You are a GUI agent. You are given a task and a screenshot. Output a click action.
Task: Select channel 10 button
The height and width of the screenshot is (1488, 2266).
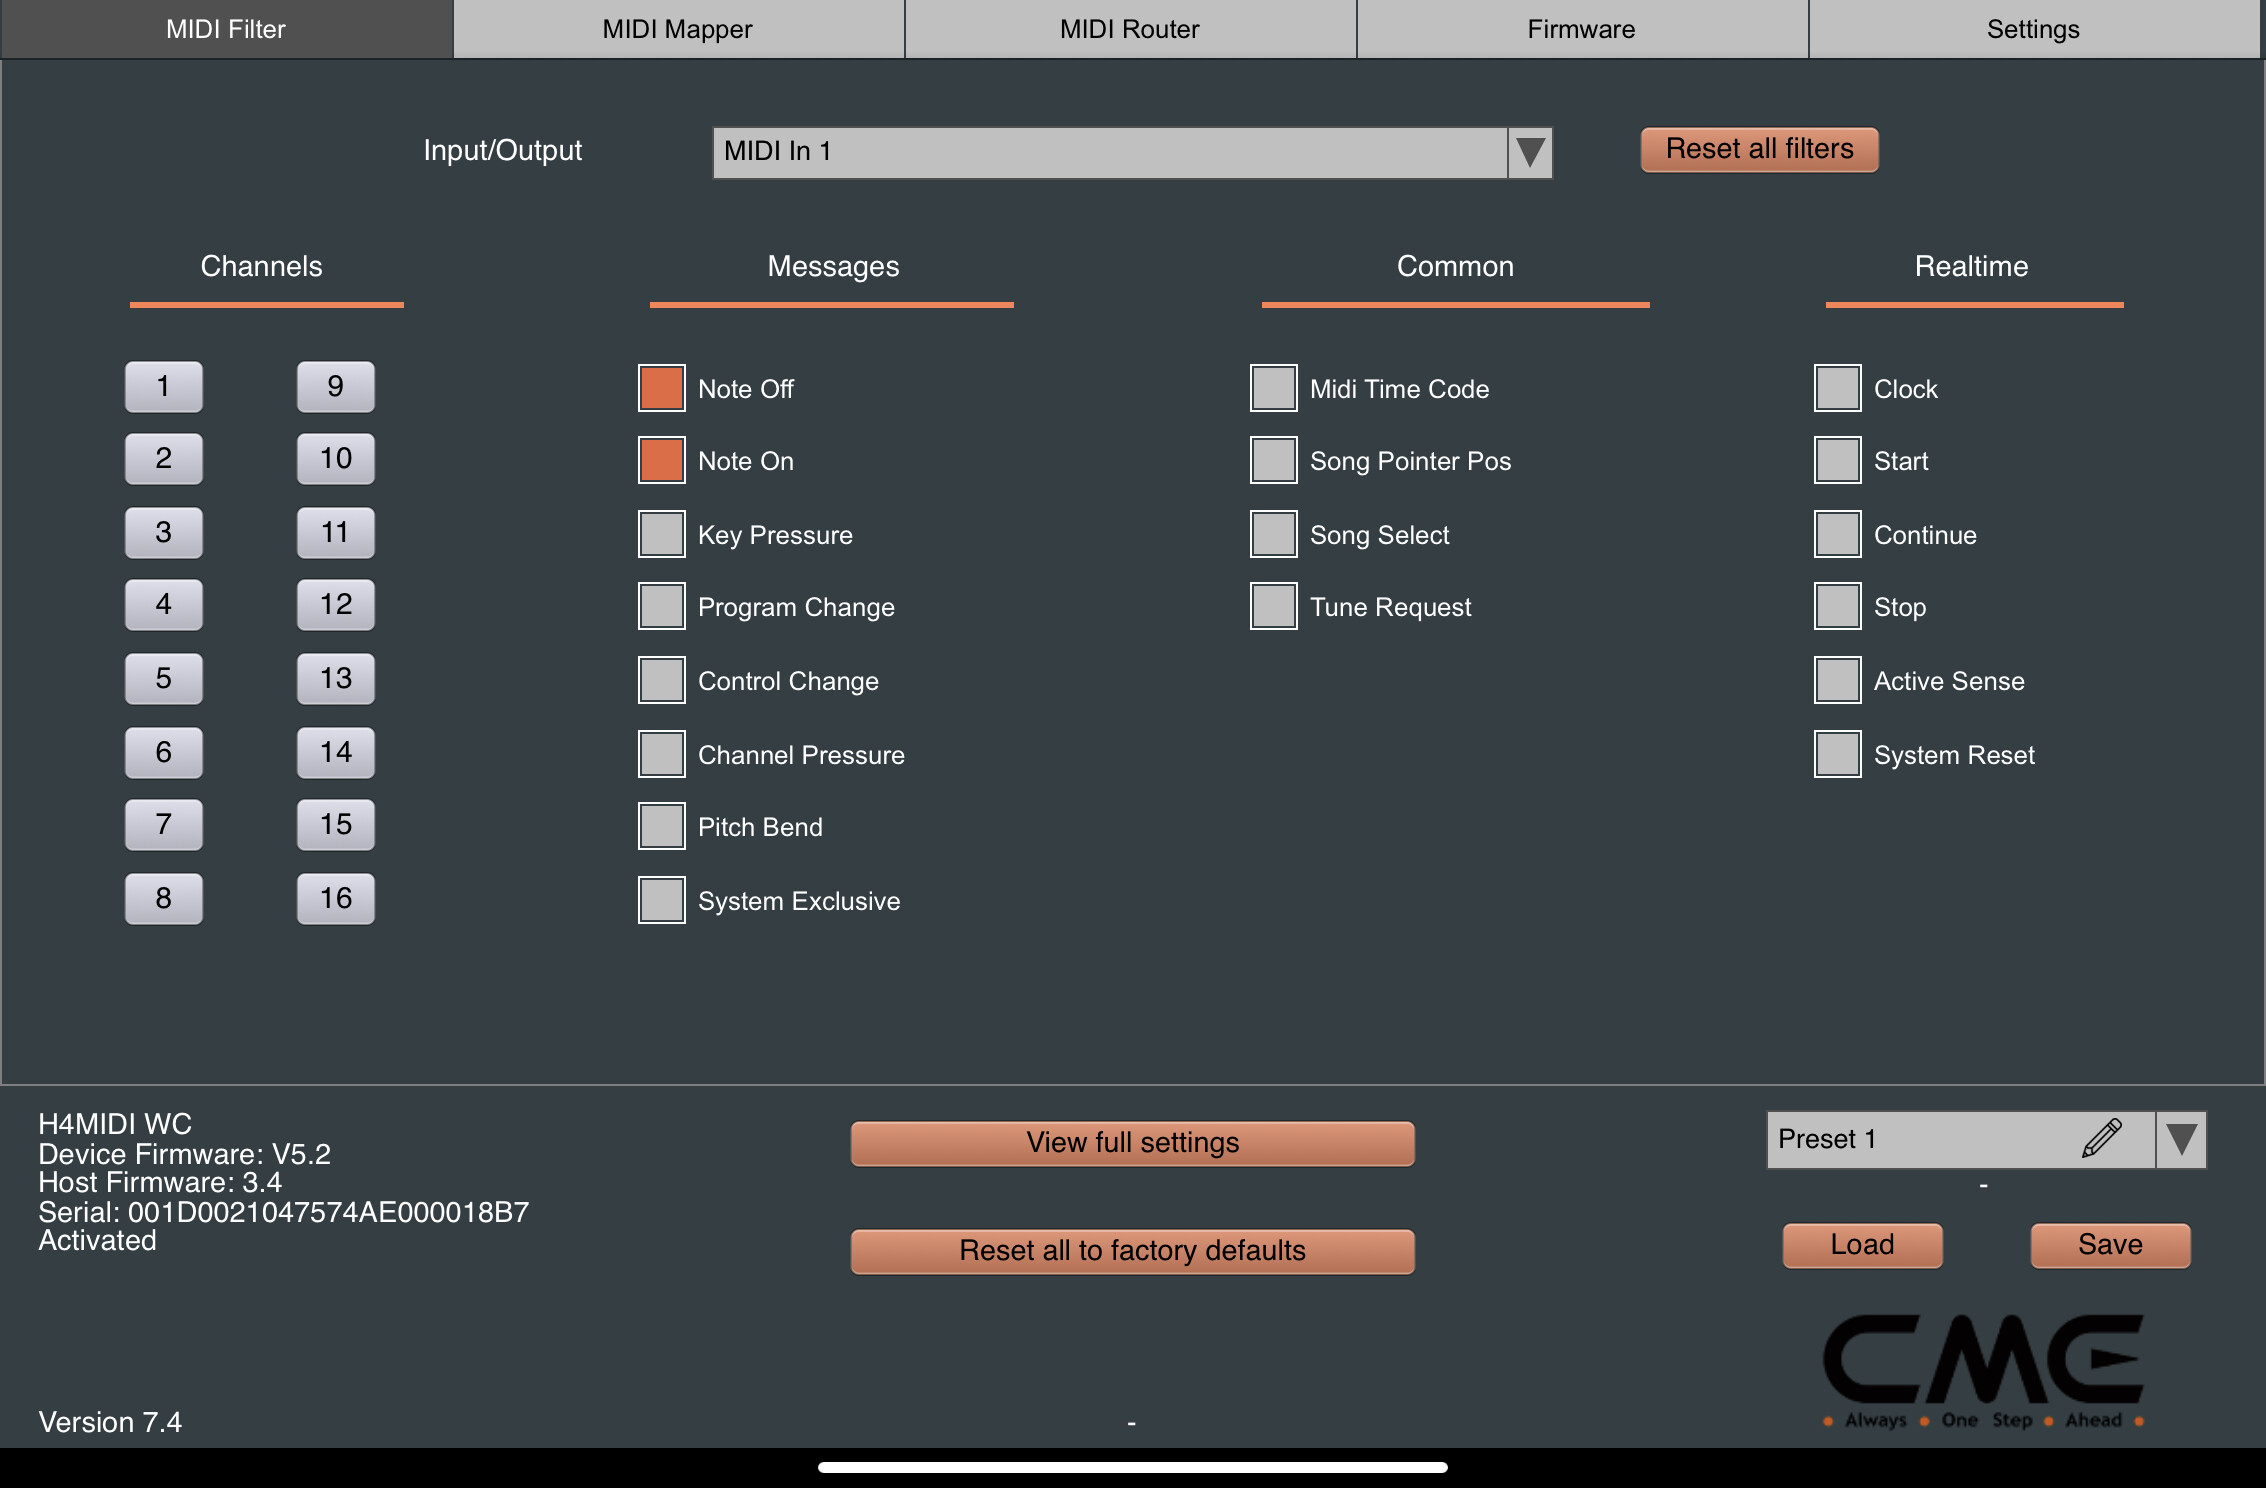pyautogui.click(x=336, y=459)
